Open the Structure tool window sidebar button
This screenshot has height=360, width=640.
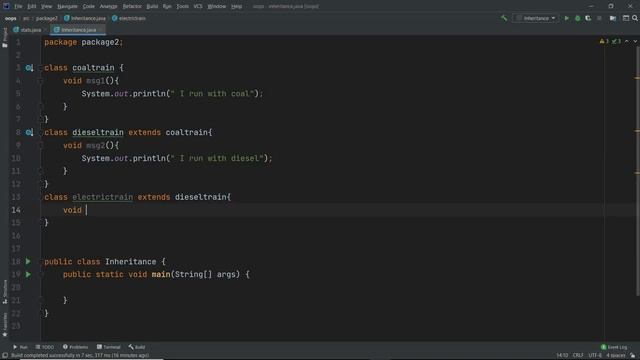point(5,291)
